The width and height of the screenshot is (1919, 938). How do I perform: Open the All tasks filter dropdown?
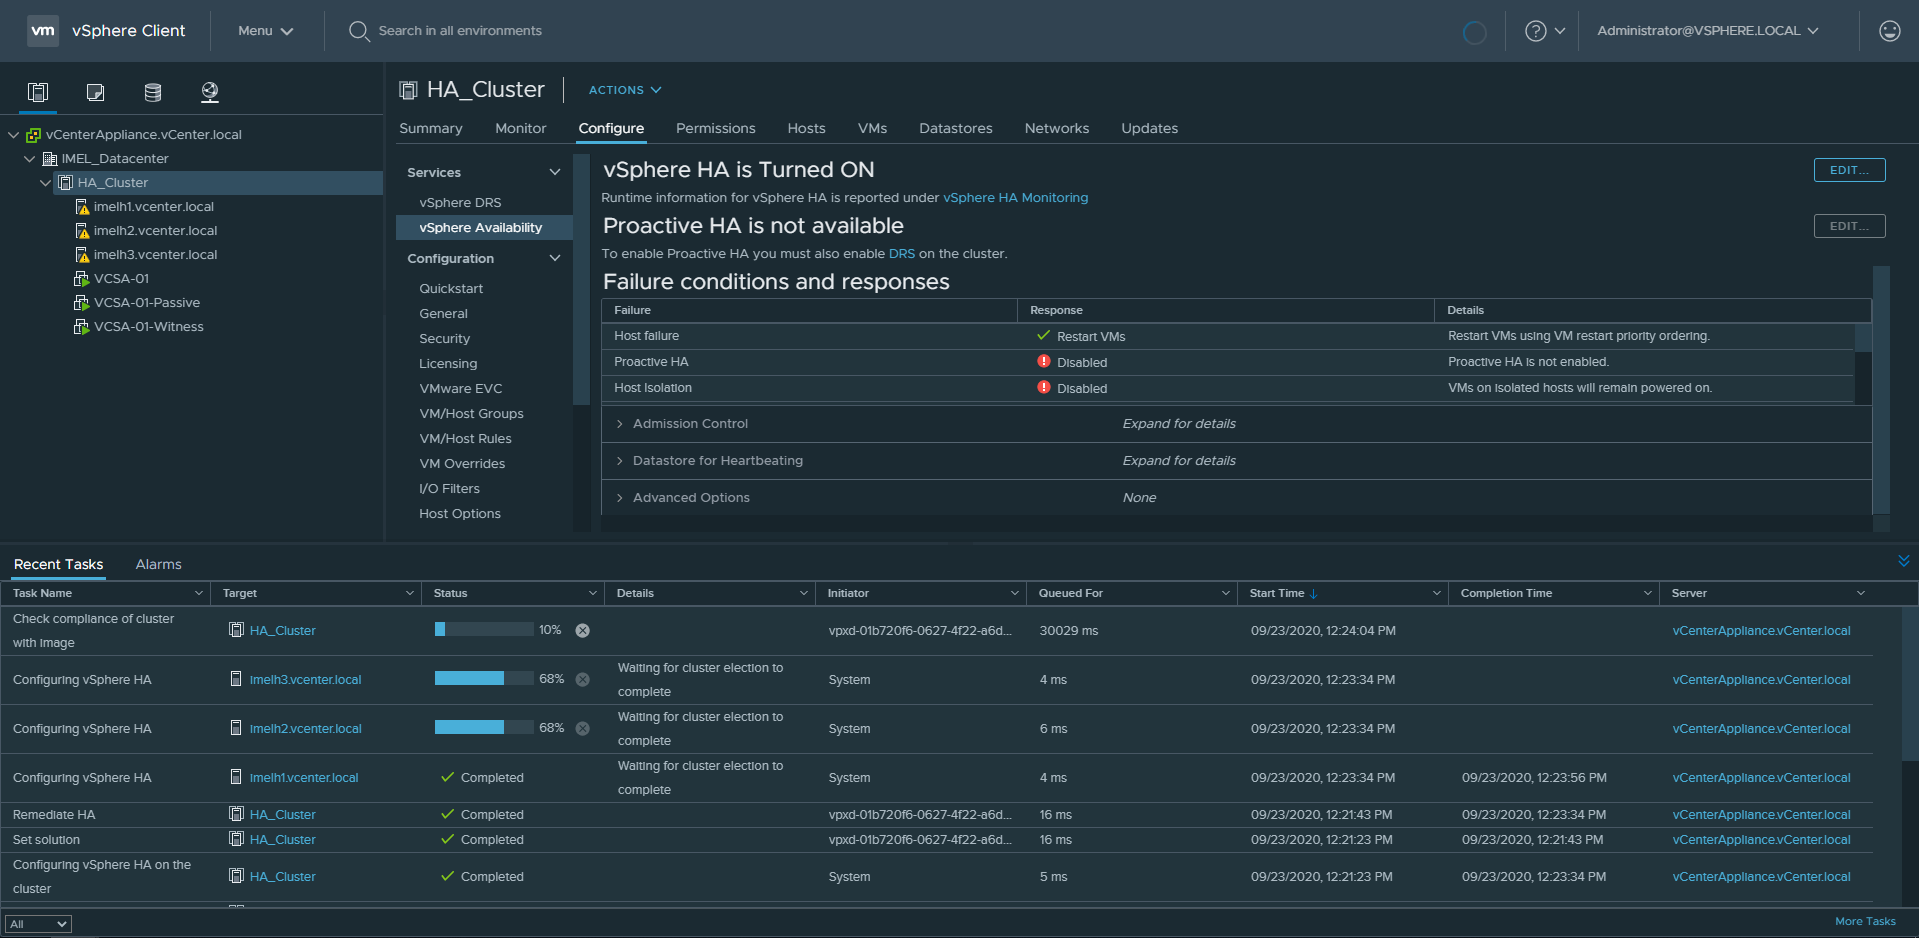pyautogui.click(x=38, y=924)
